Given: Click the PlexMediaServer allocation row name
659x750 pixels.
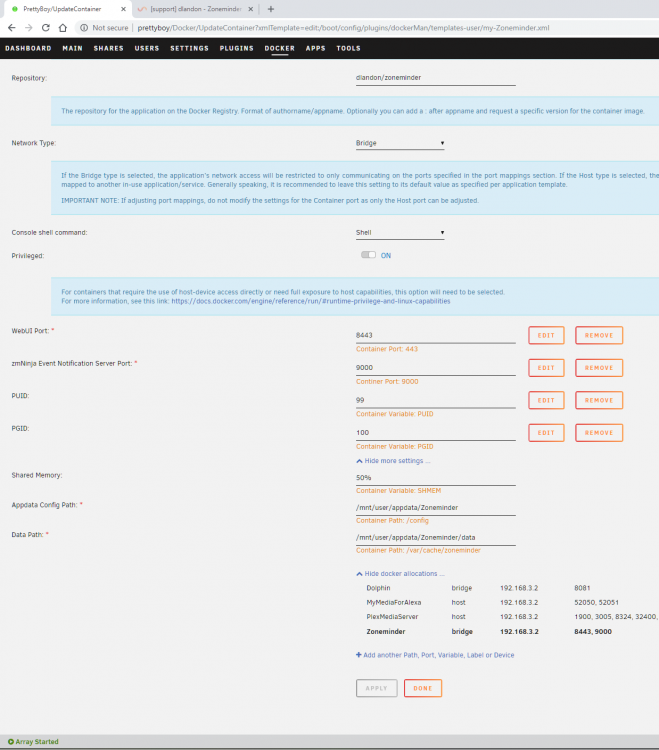Looking at the screenshot, I should click(x=392, y=617).
